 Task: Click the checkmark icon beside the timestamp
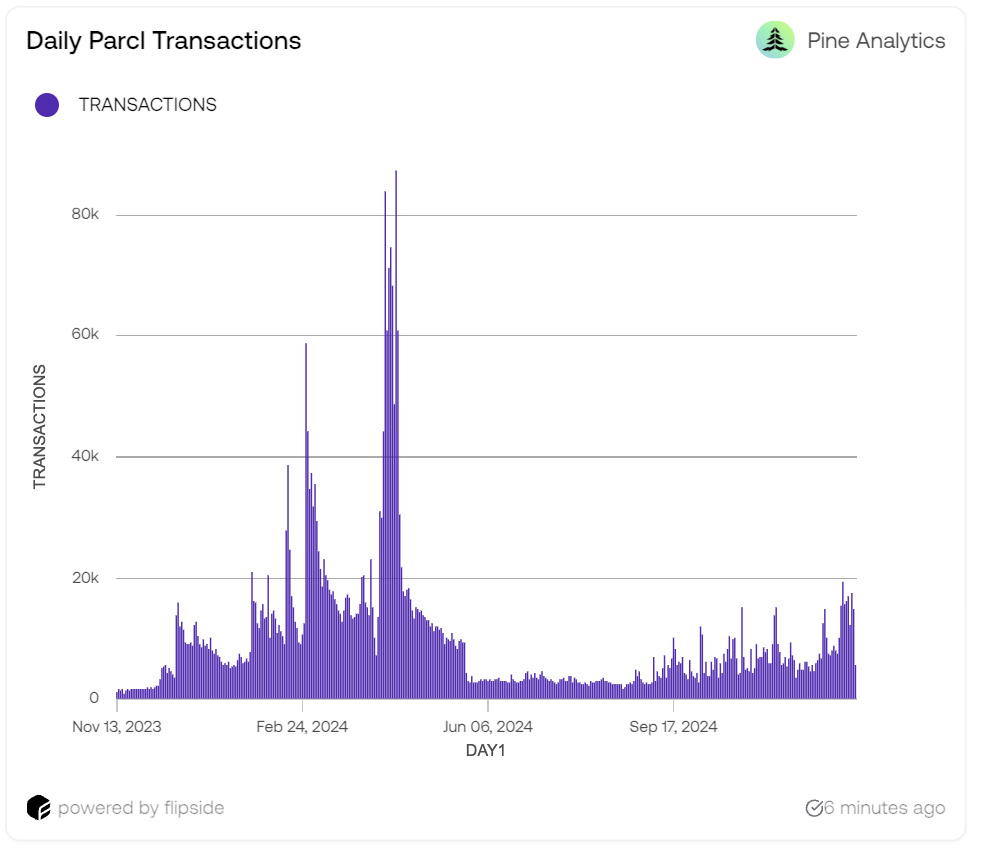(x=814, y=807)
